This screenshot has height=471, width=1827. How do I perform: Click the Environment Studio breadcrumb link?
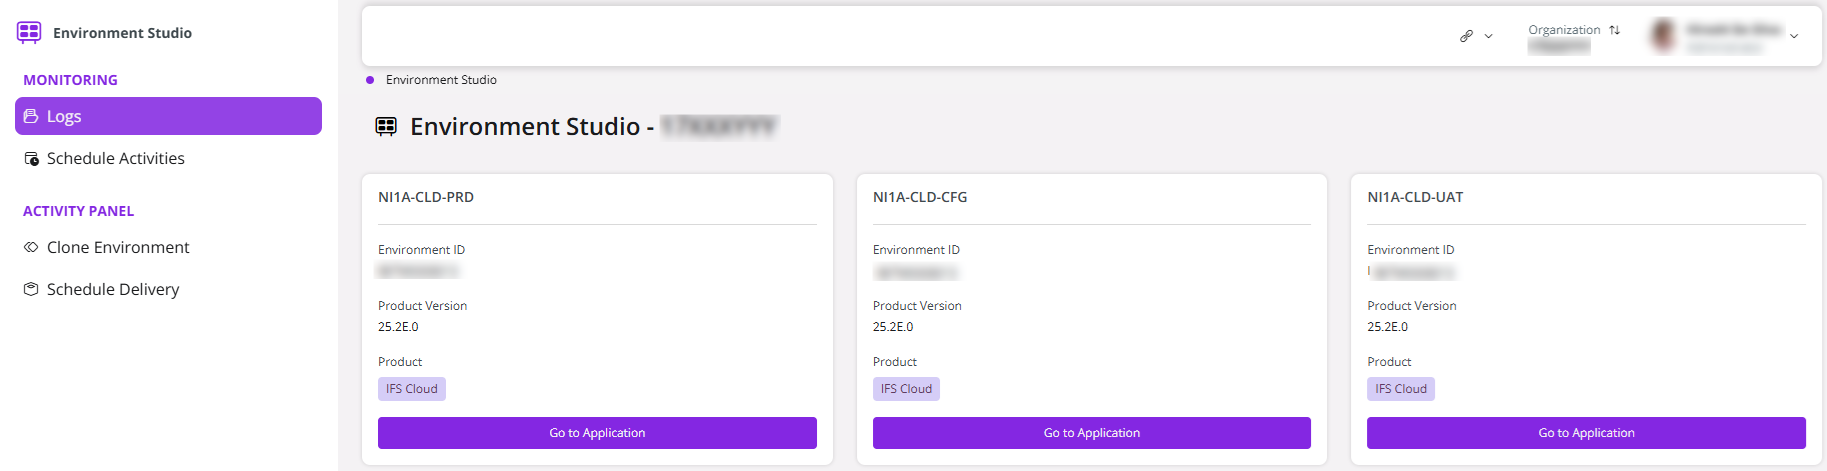coord(441,80)
